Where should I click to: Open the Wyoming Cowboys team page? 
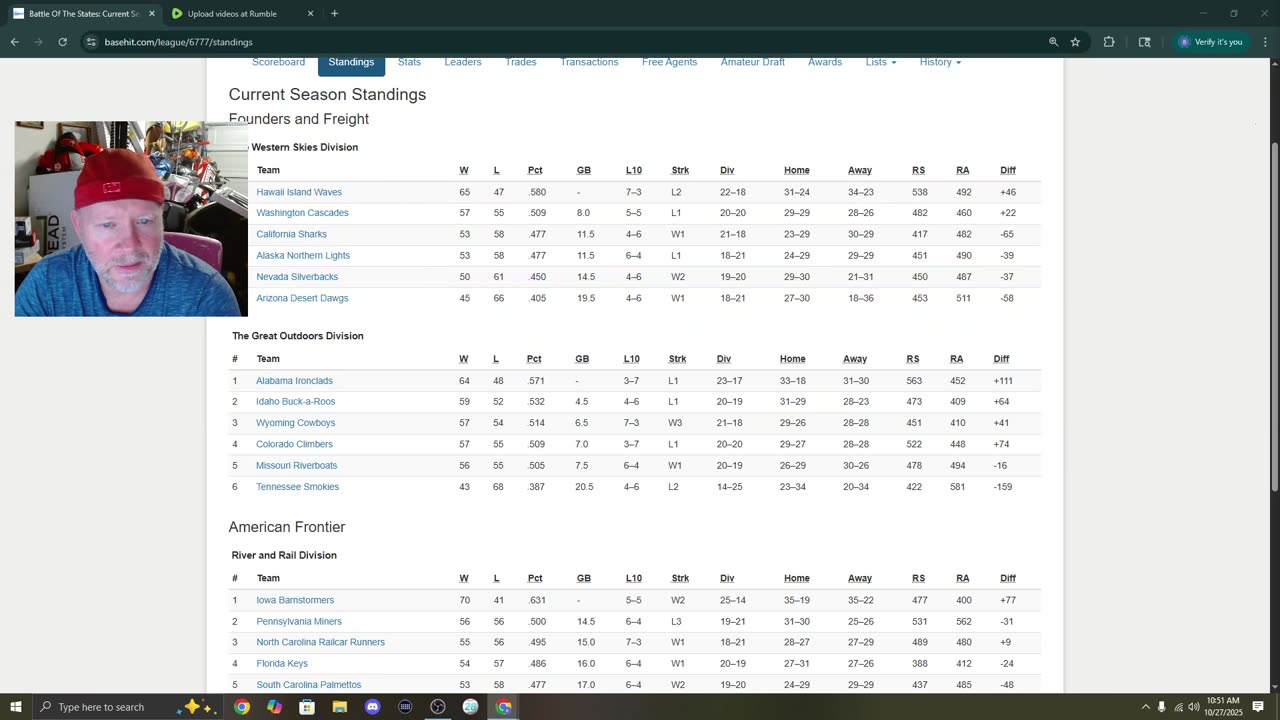click(x=295, y=423)
